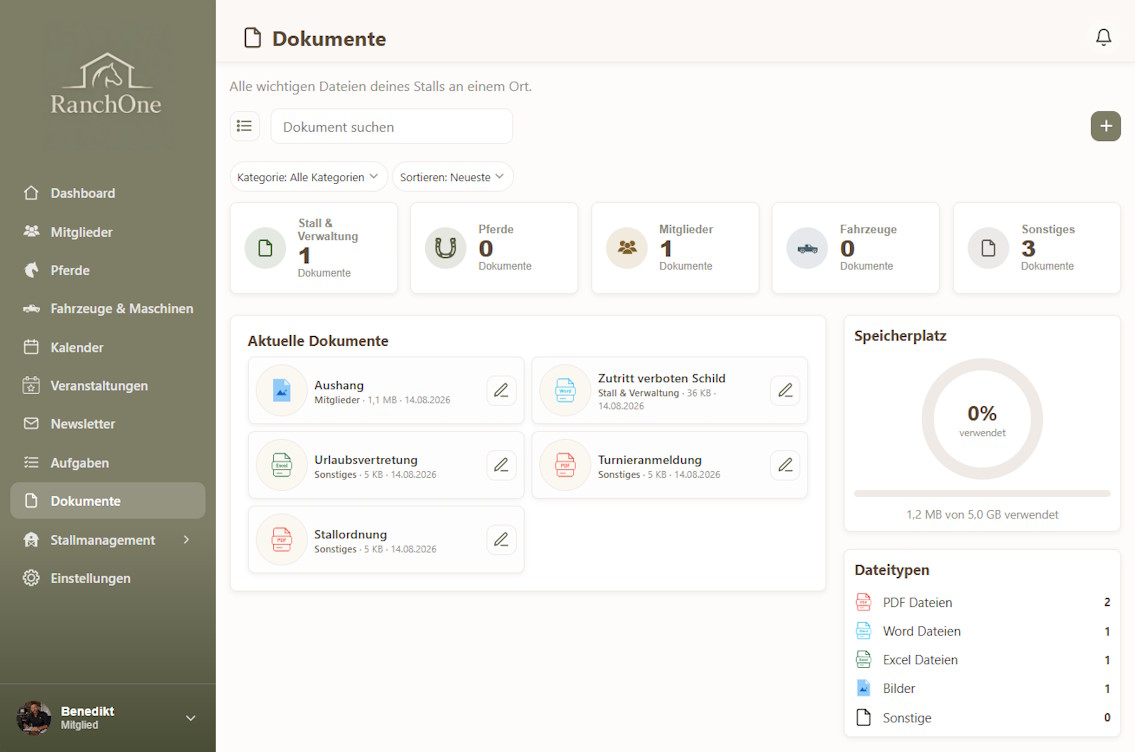Click the RanchOne logo
The height and width of the screenshot is (752, 1135).
pyautogui.click(x=106, y=84)
